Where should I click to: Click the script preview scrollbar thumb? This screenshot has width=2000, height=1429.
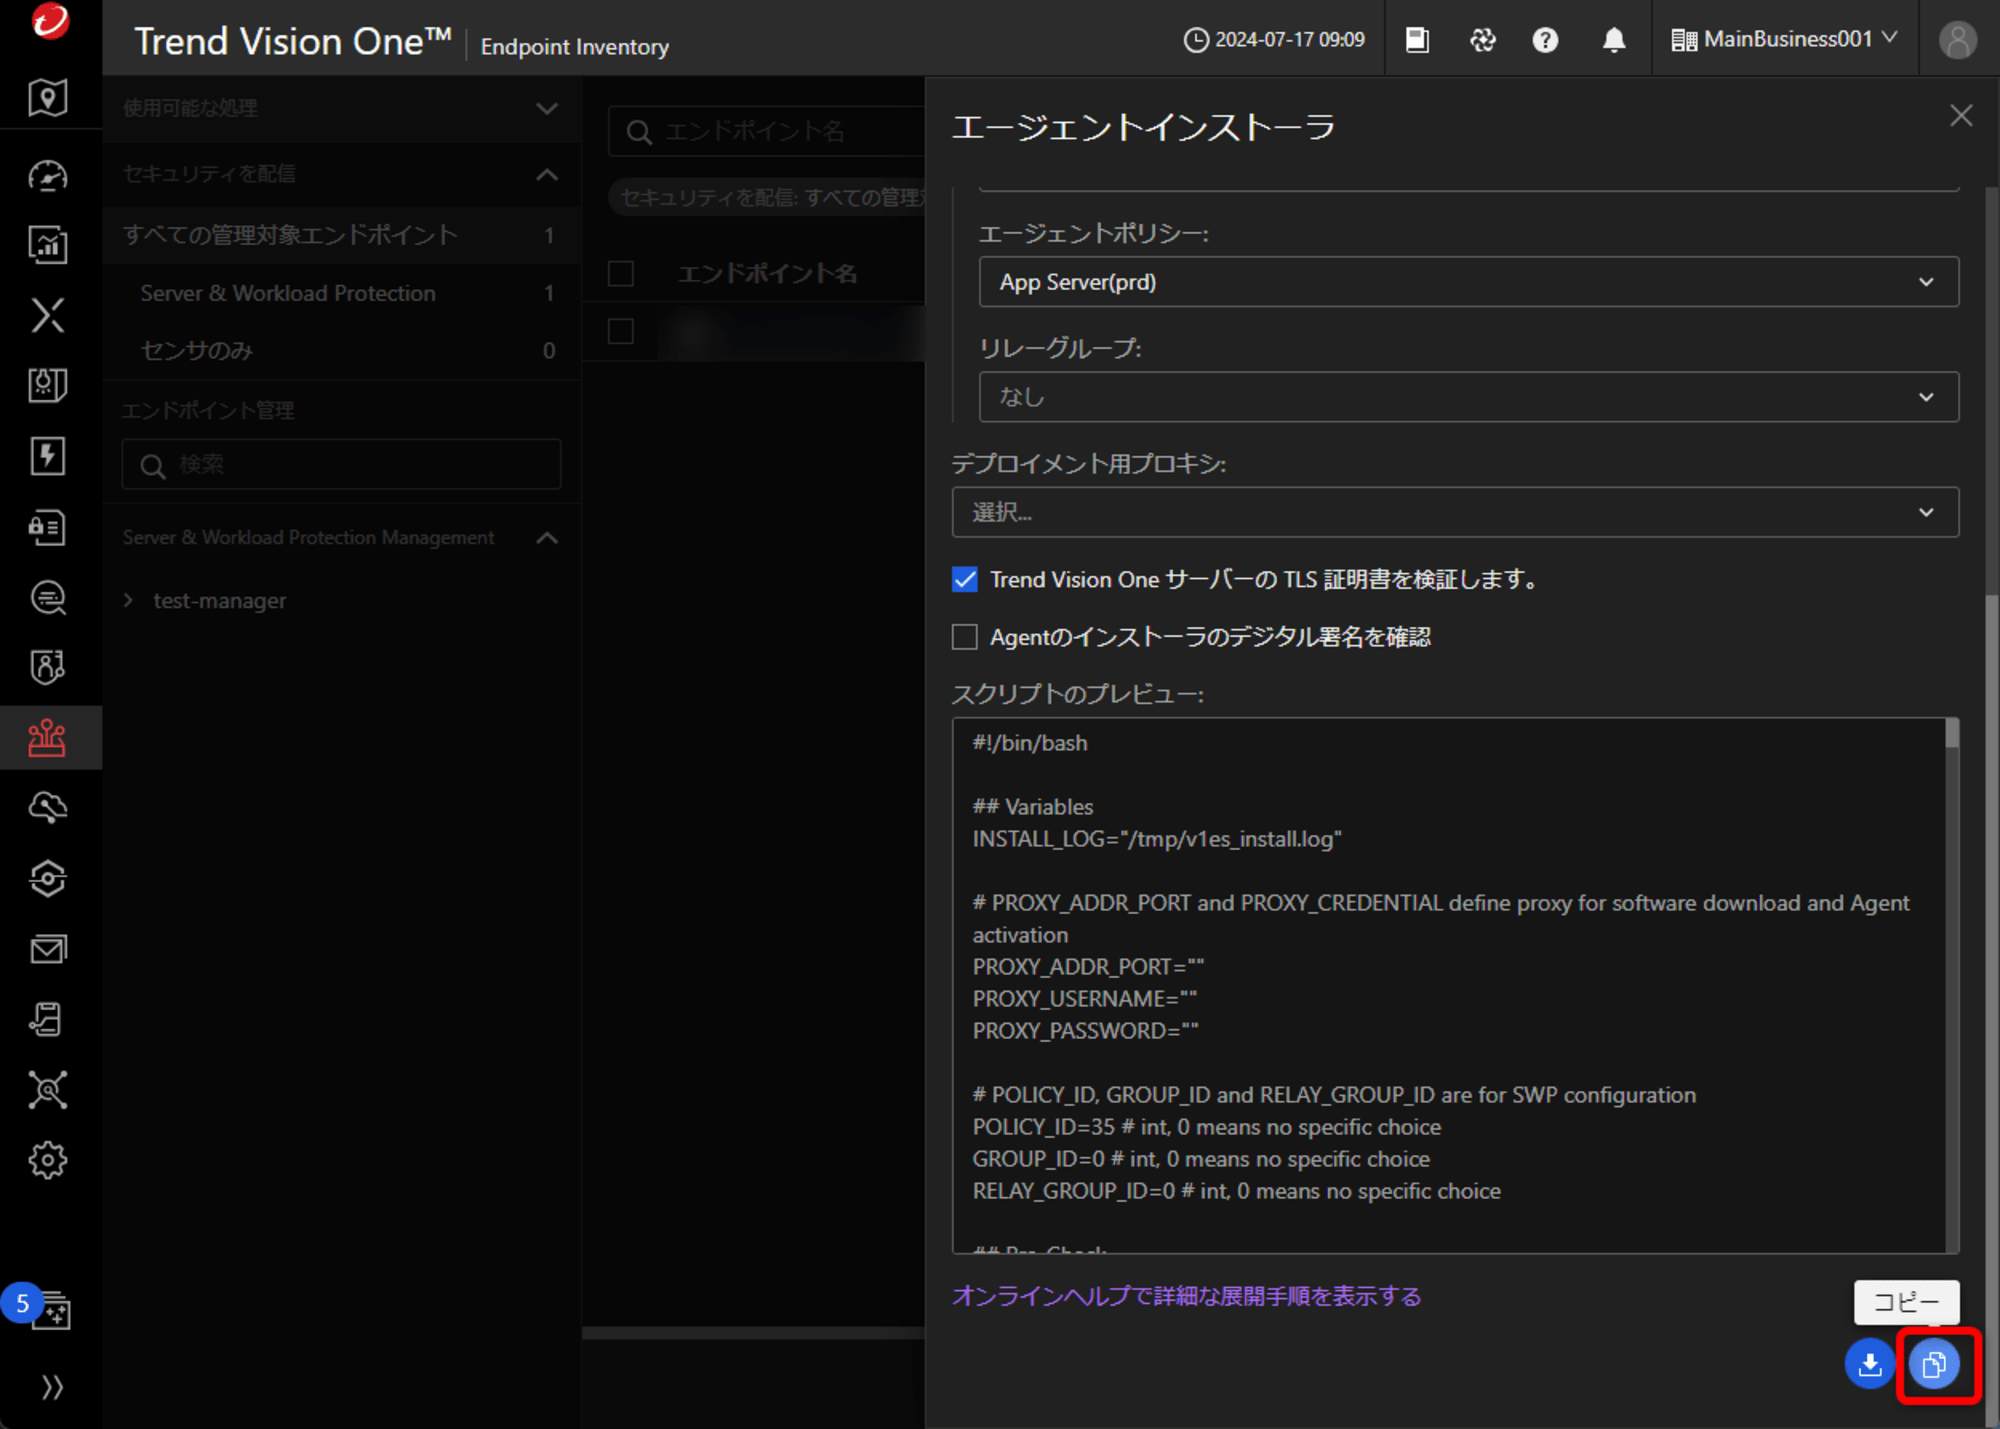click(x=1951, y=733)
